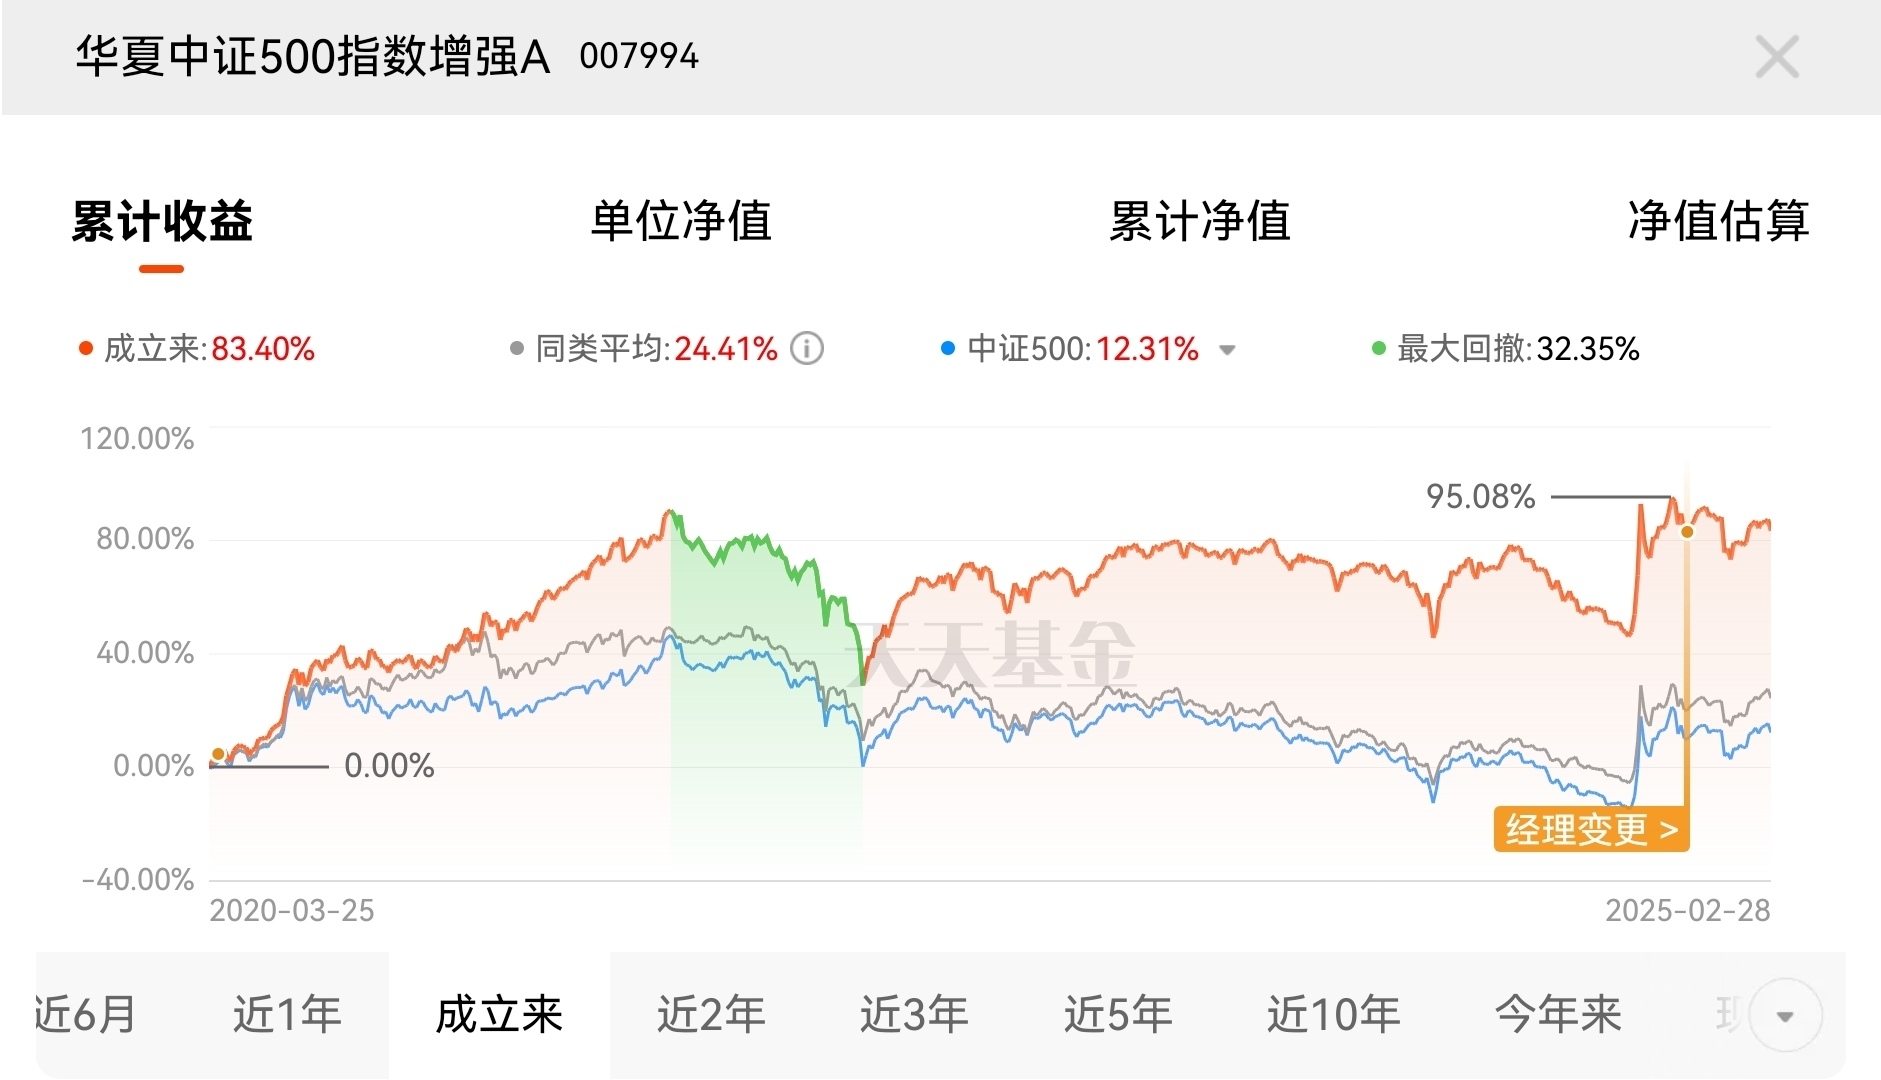Select the 累计收益 tab
Screen dimensions: 1881x1080
(162, 221)
